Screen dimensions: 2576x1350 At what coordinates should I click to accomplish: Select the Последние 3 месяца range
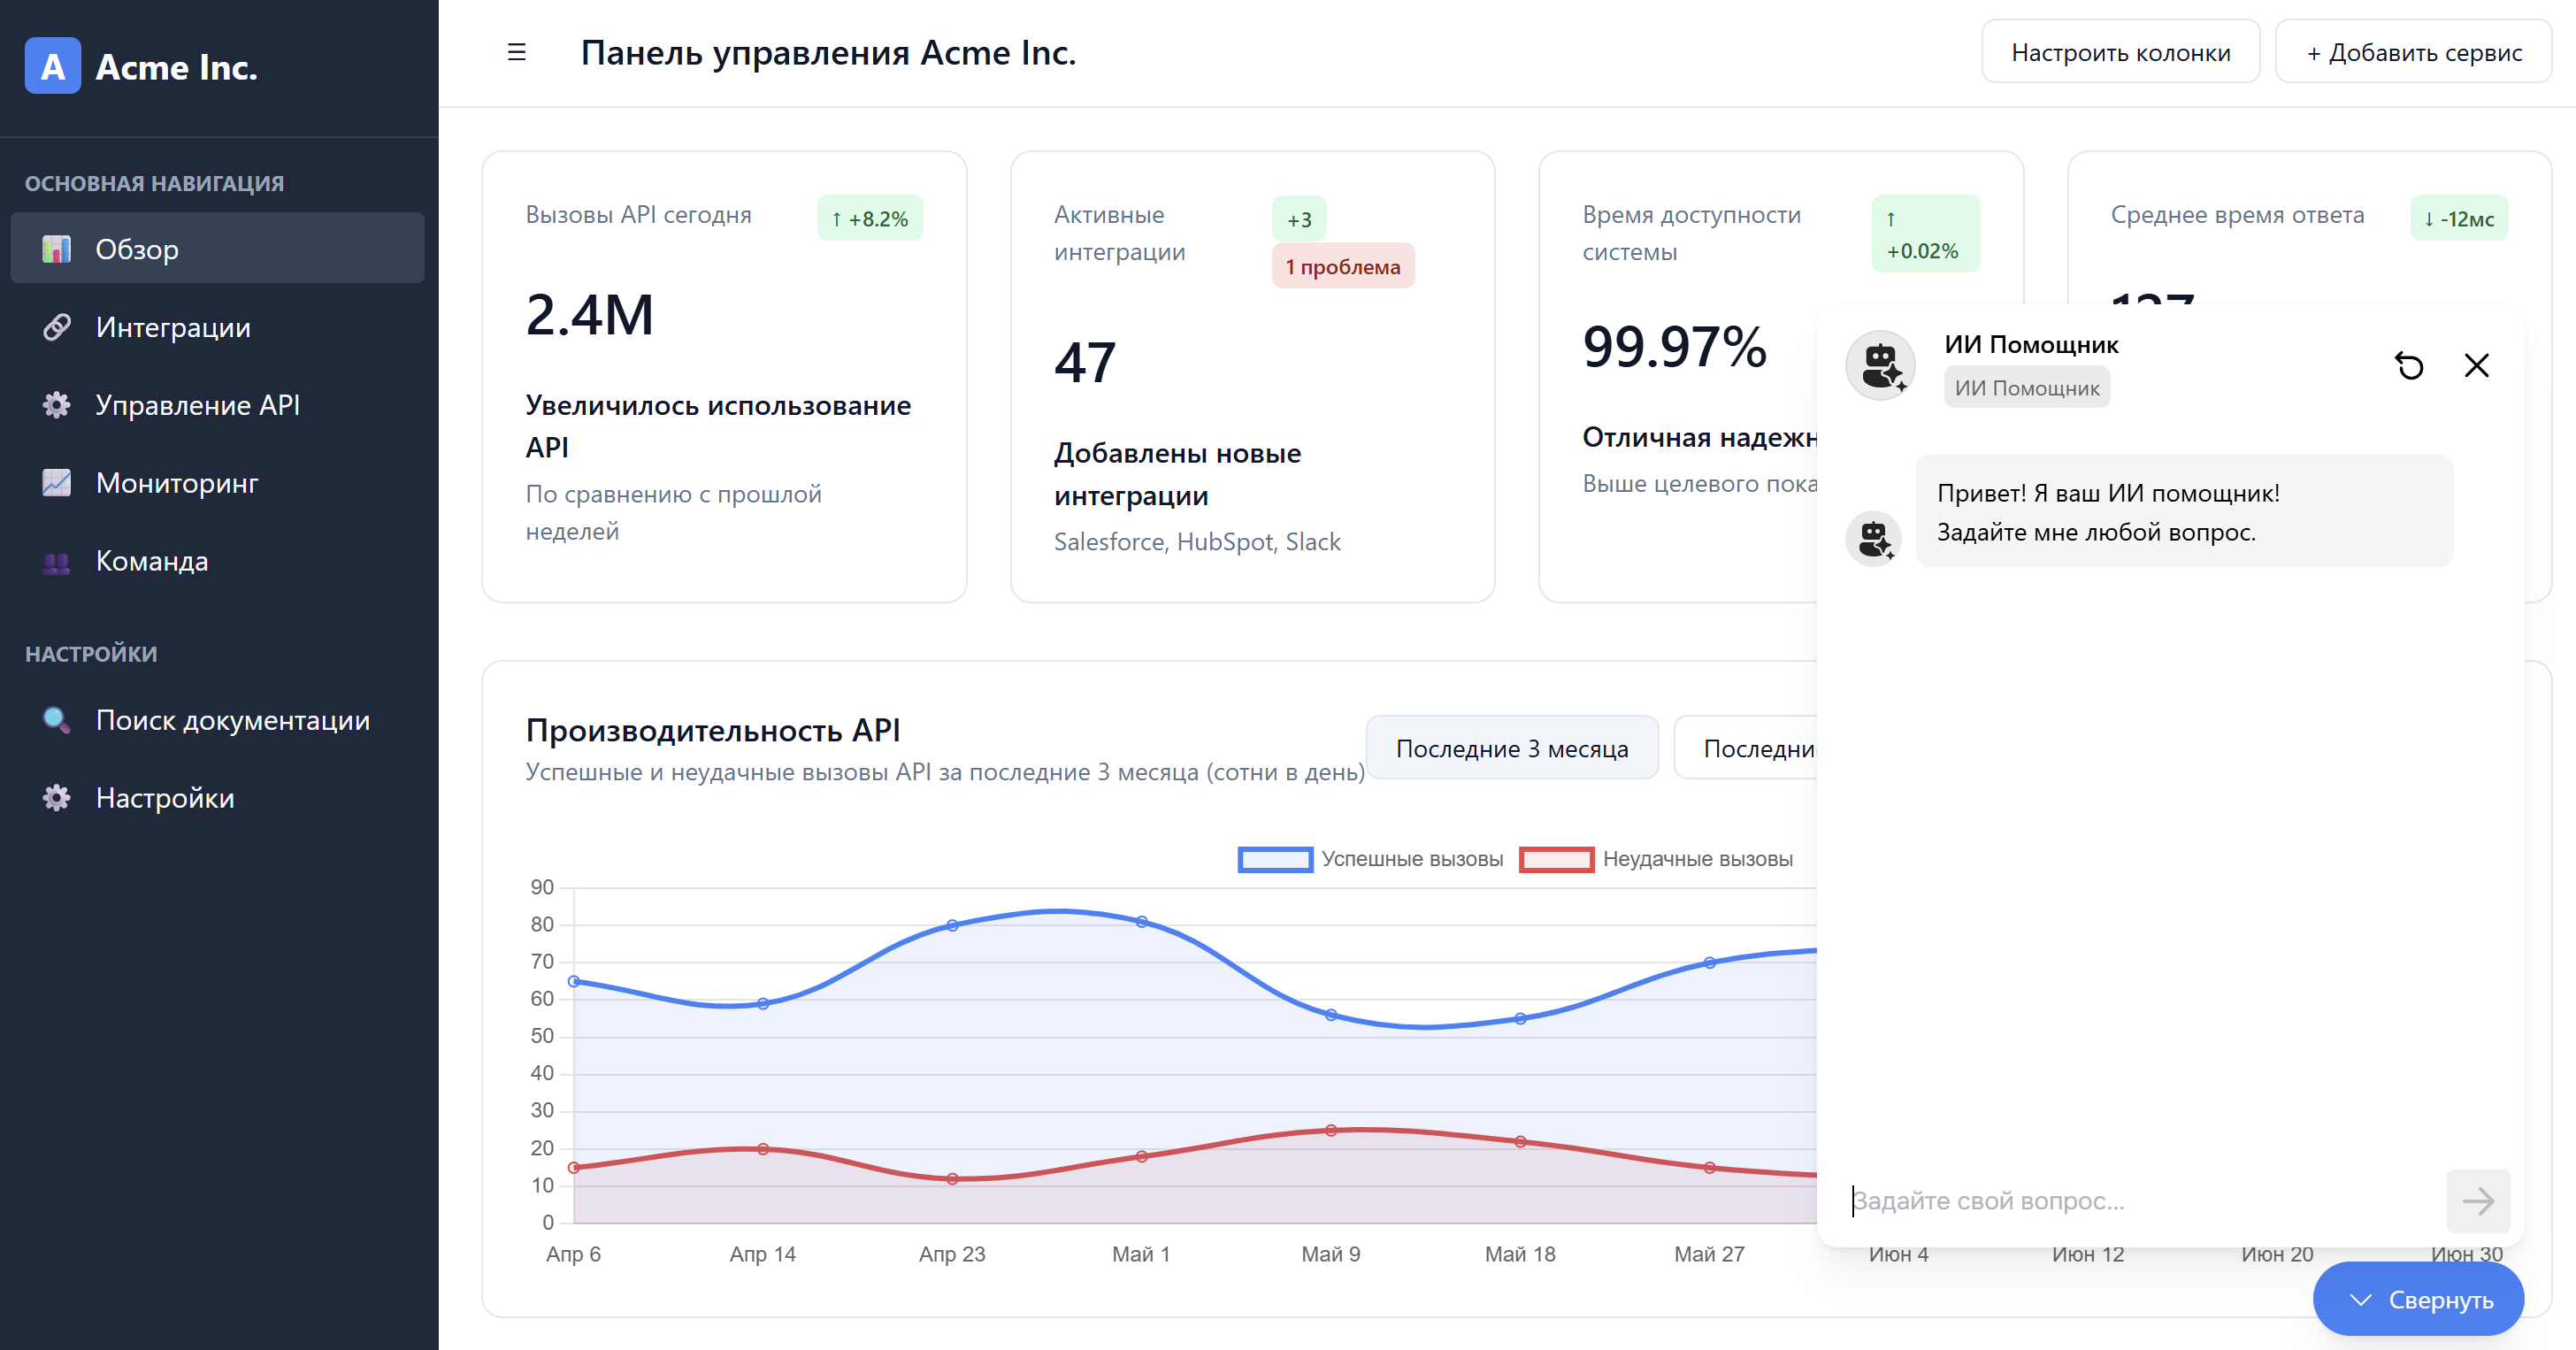tap(1512, 747)
